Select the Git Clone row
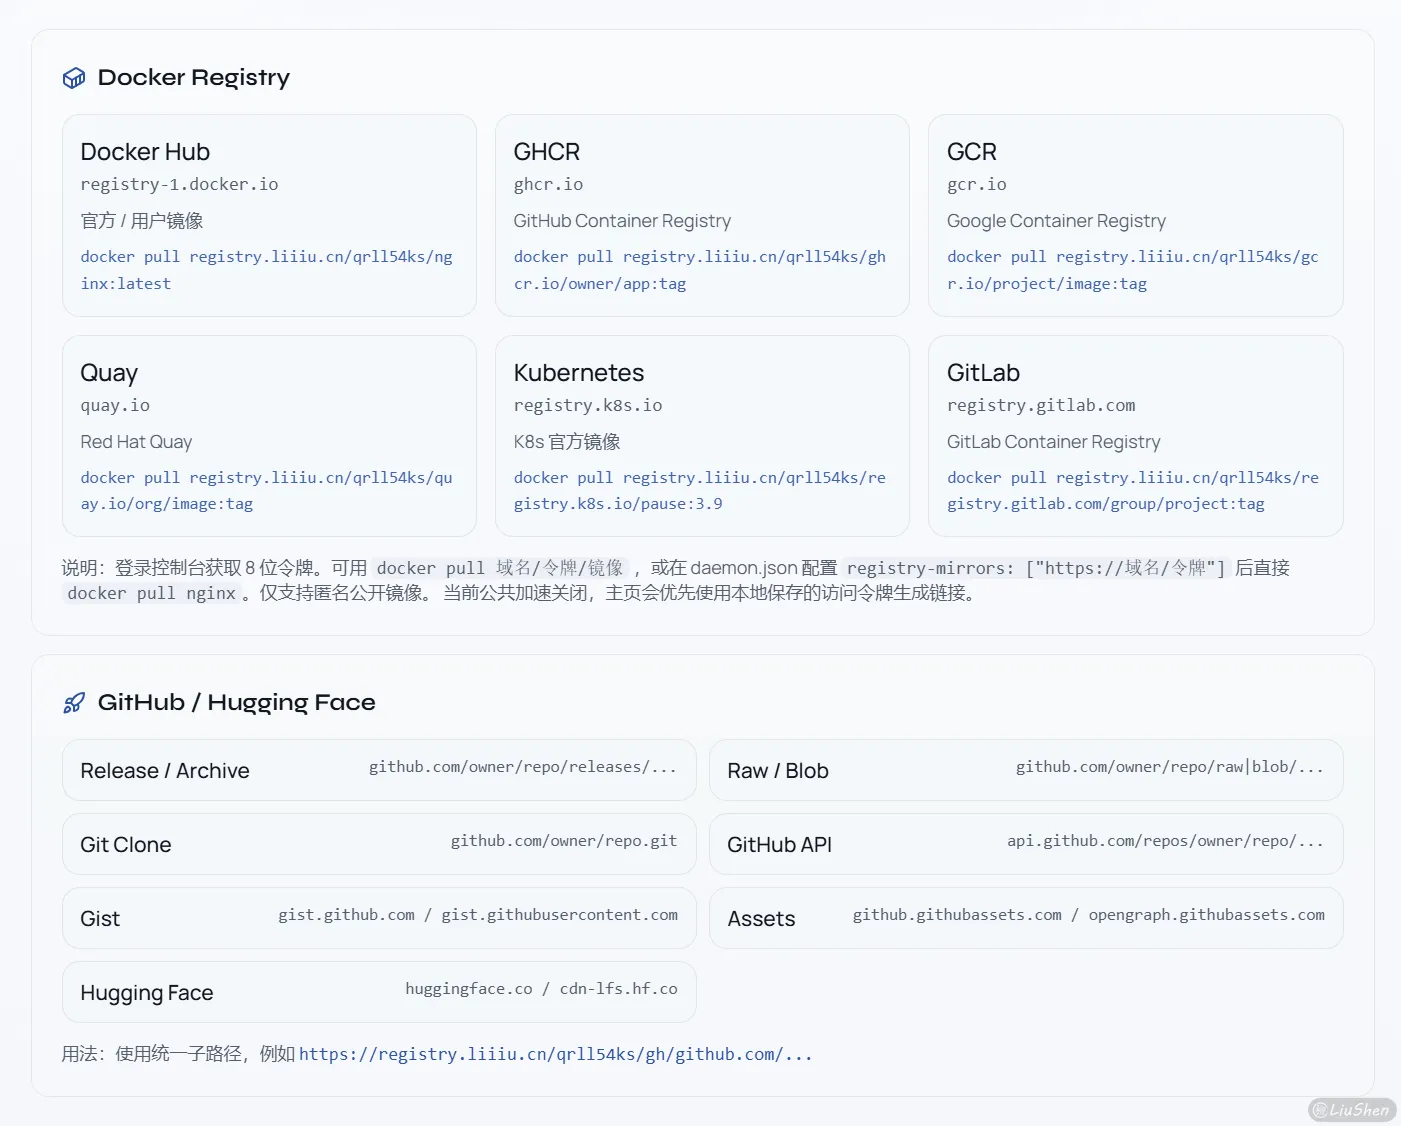This screenshot has height=1126, width=1401. [379, 844]
